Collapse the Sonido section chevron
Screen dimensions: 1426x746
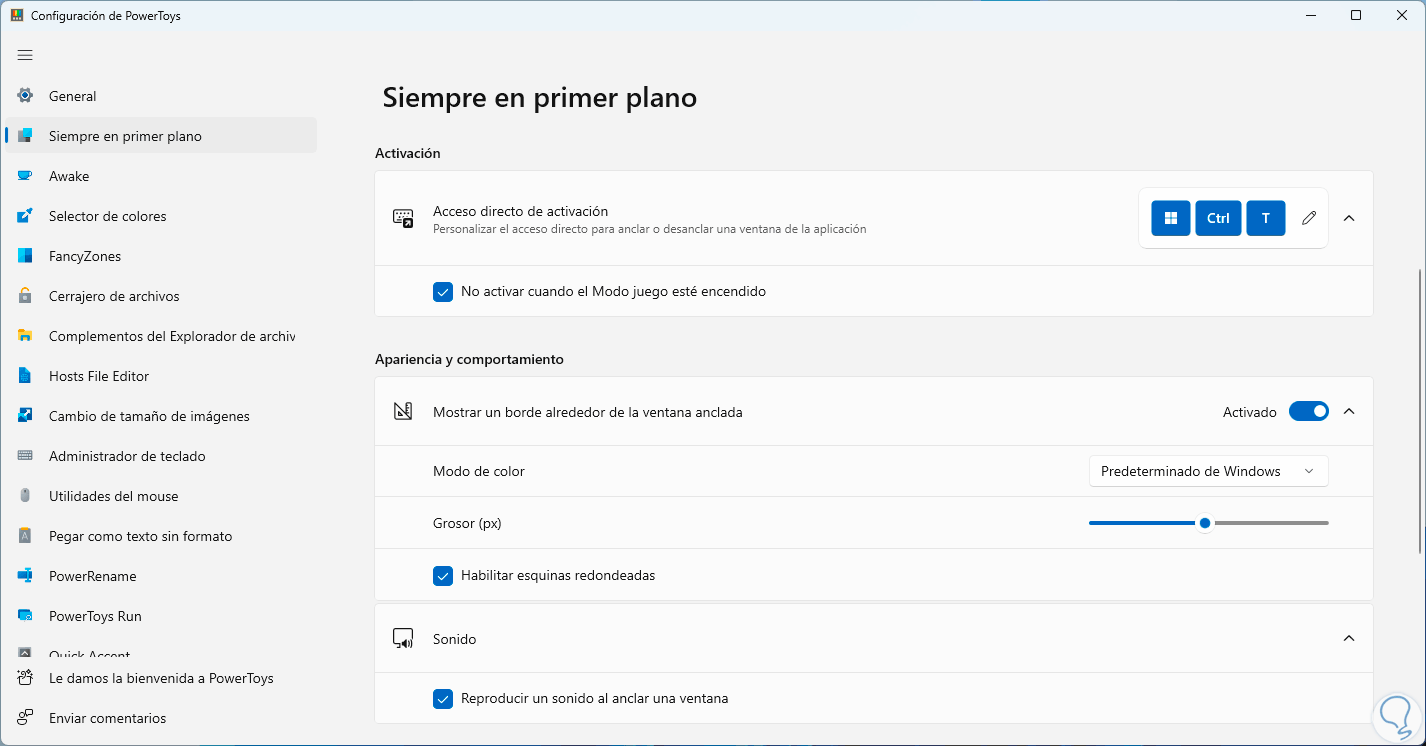click(x=1349, y=638)
